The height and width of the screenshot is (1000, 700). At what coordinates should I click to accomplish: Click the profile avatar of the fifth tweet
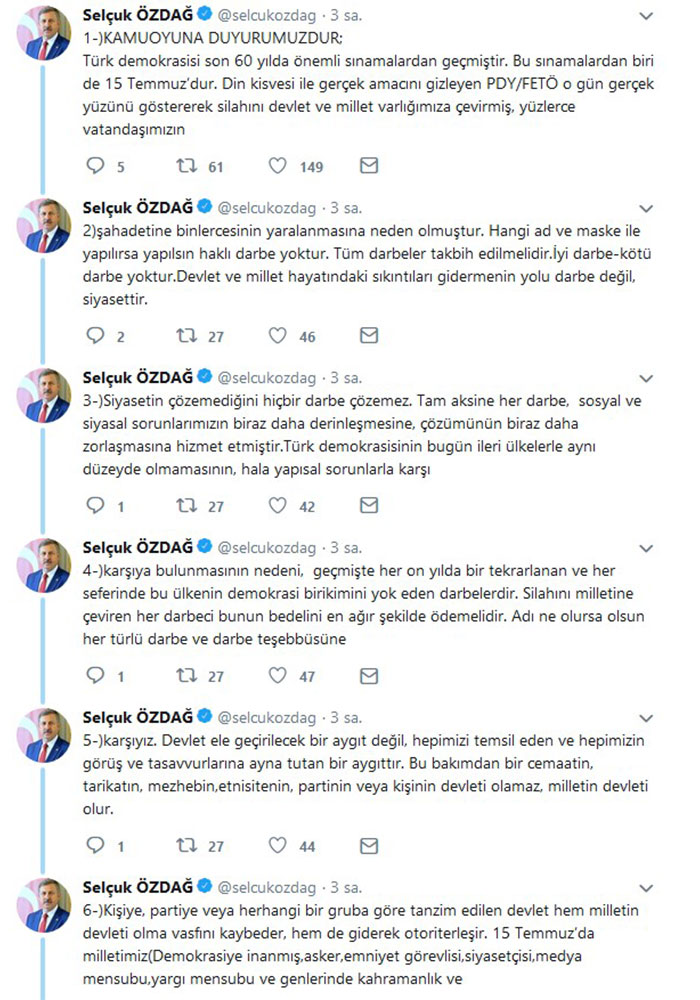48,738
